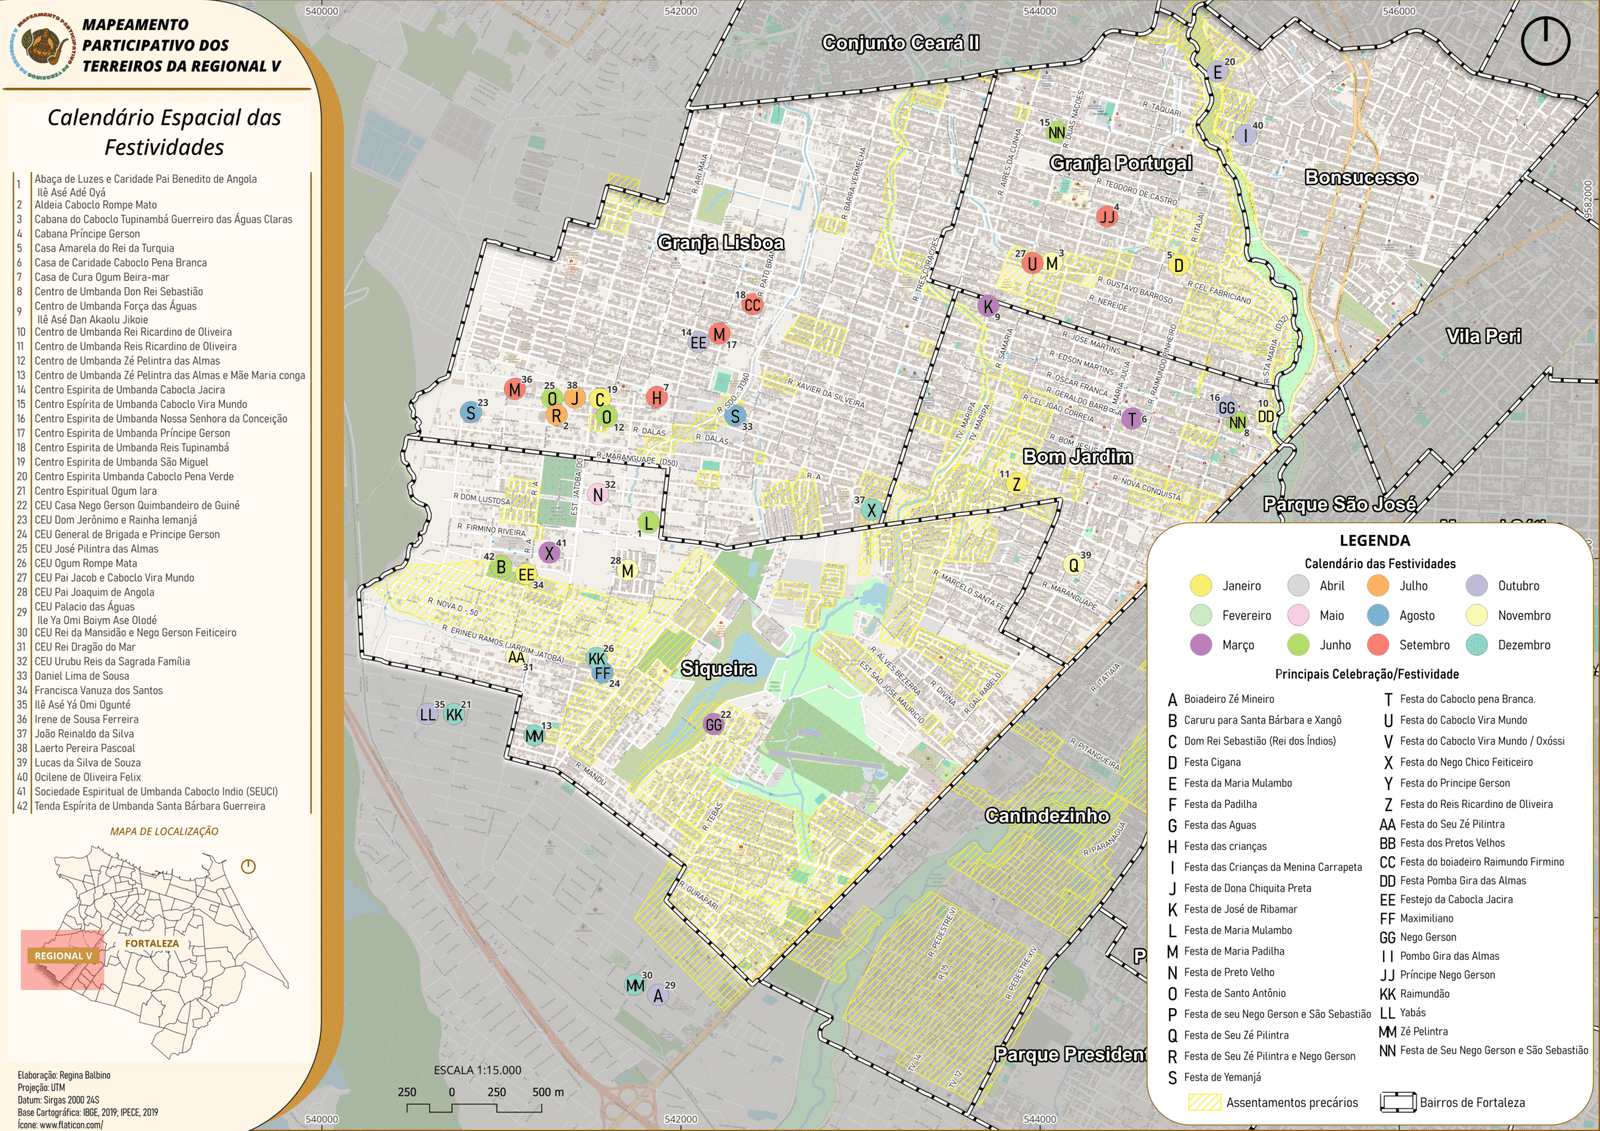Viewport: 1600px width, 1131px height.
Task: Select the red JJ marker in Granja Portugal
Action: tap(1106, 217)
